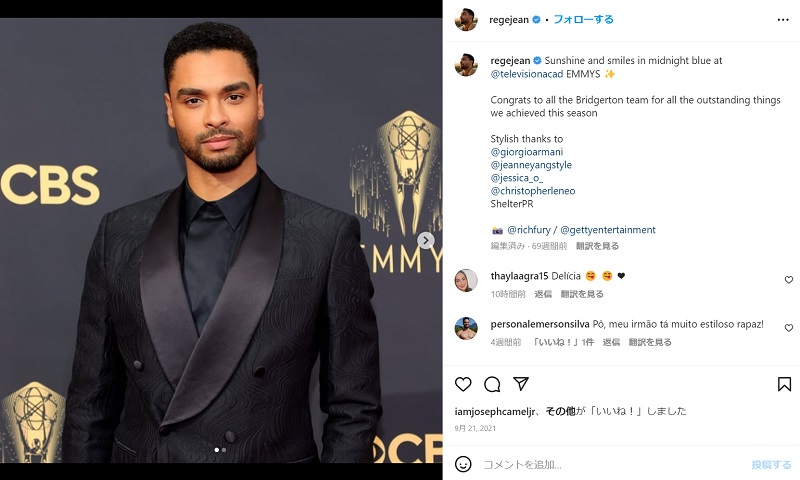
Task: Open the emoji picker smiley icon
Action: point(463,464)
